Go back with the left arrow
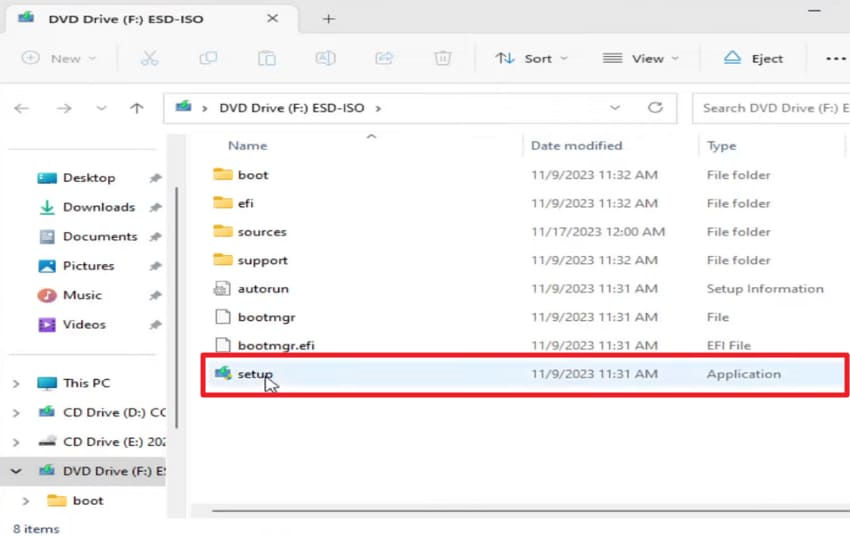 tap(21, 108)
